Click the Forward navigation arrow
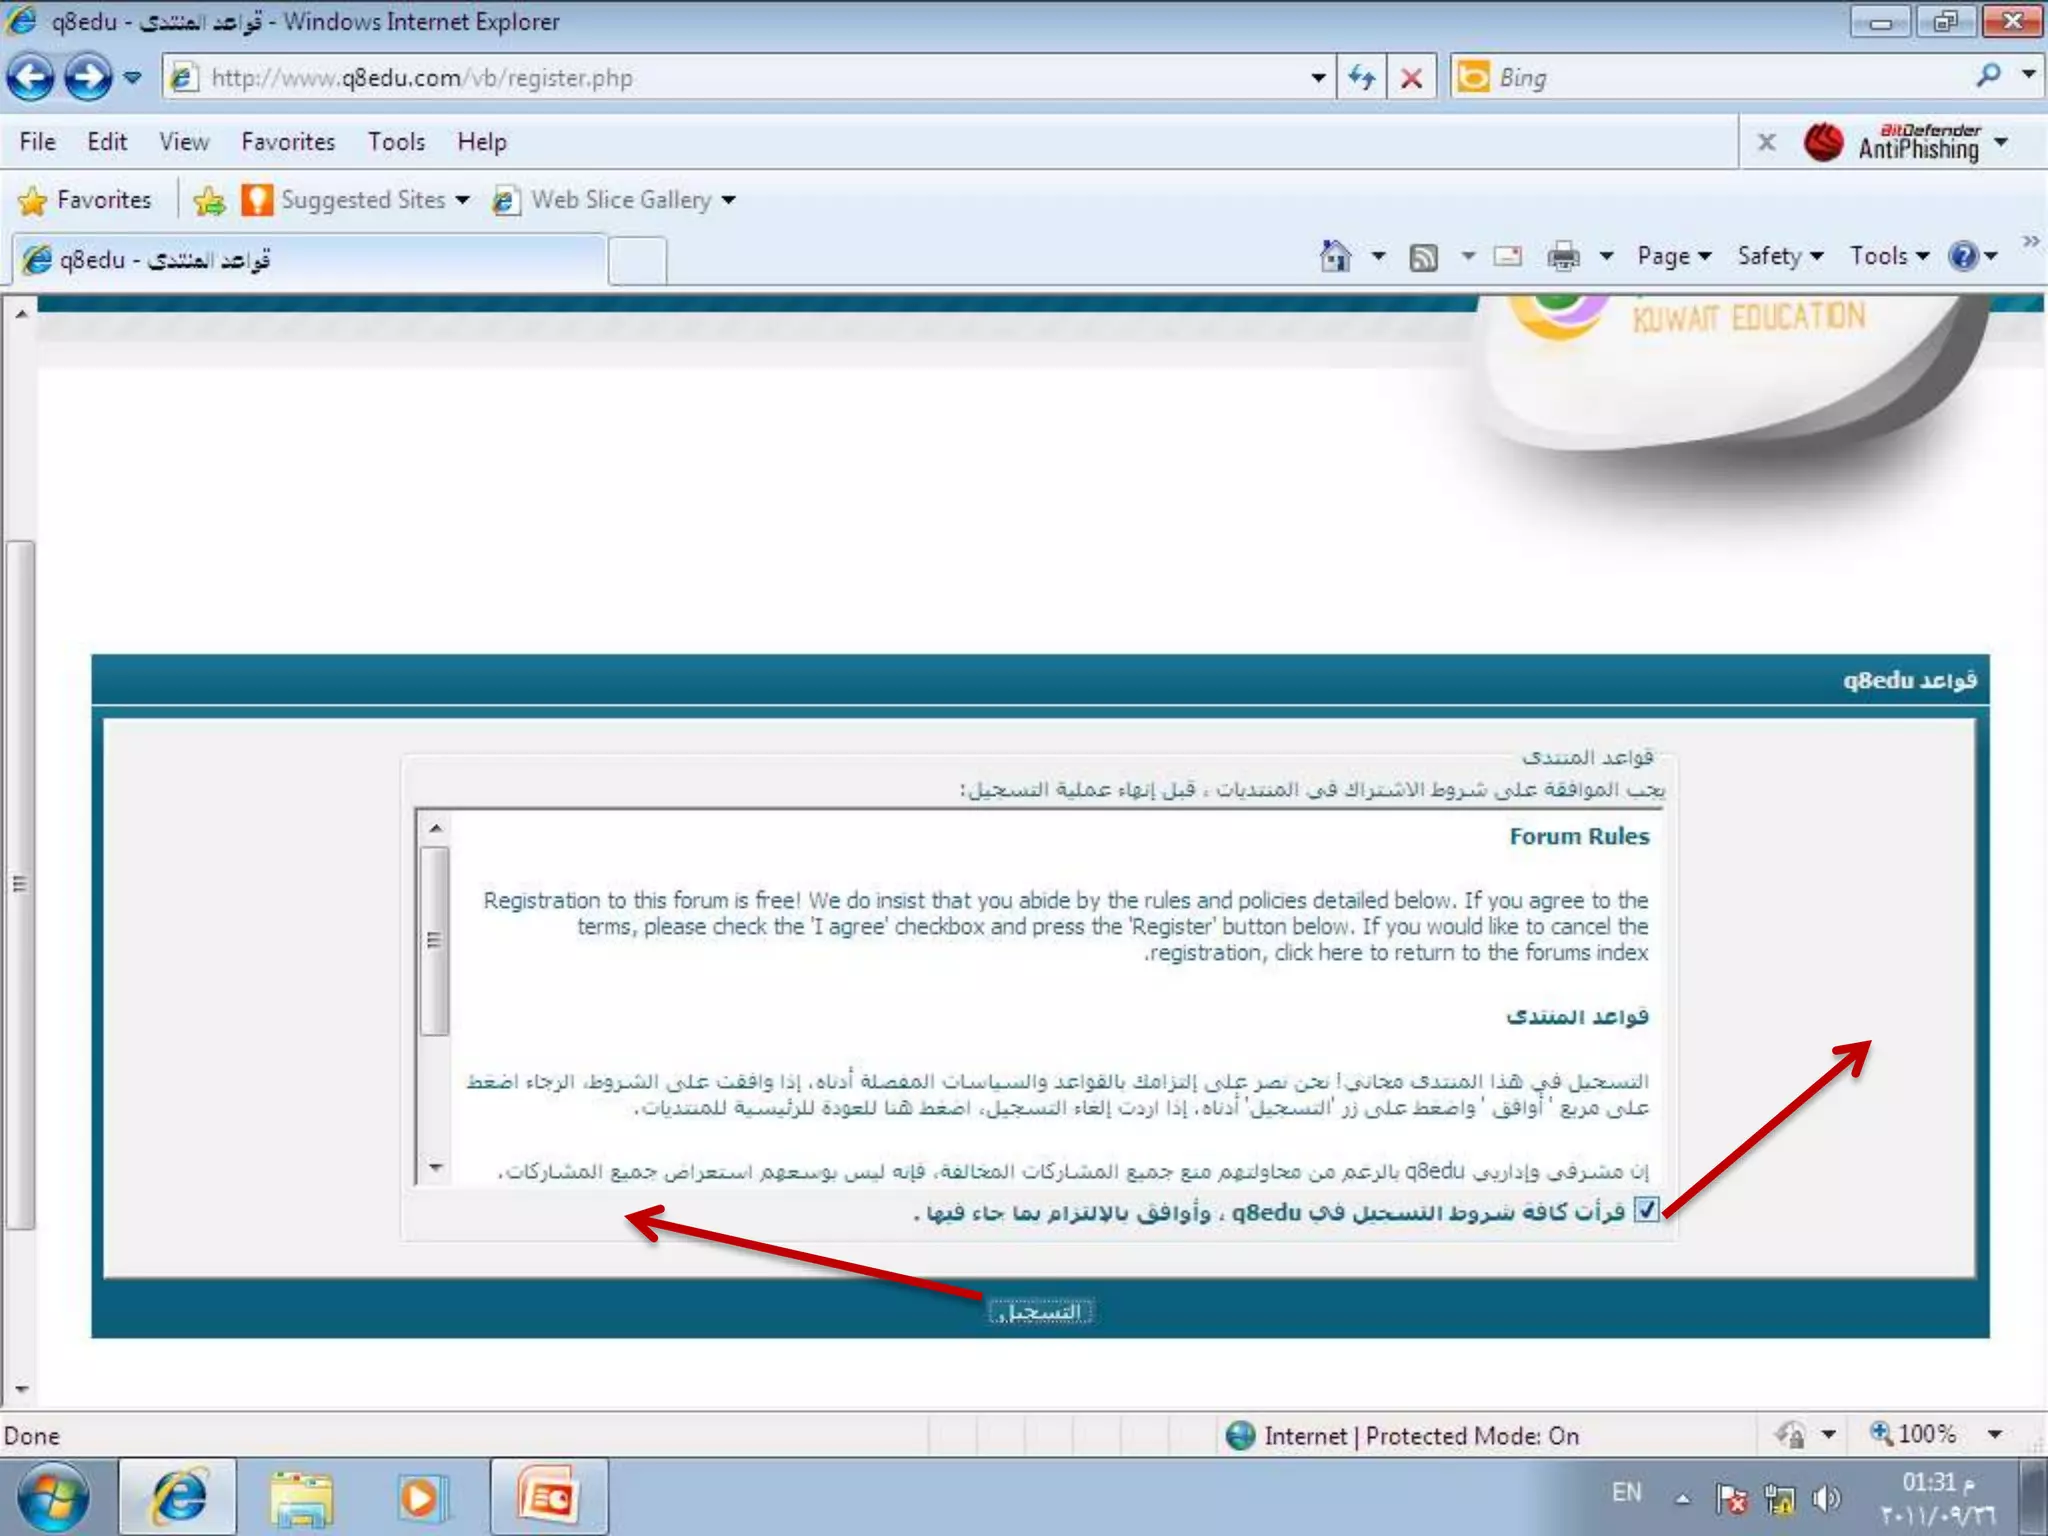This screenshot has height=1536, width=2048. click(88, 77)
